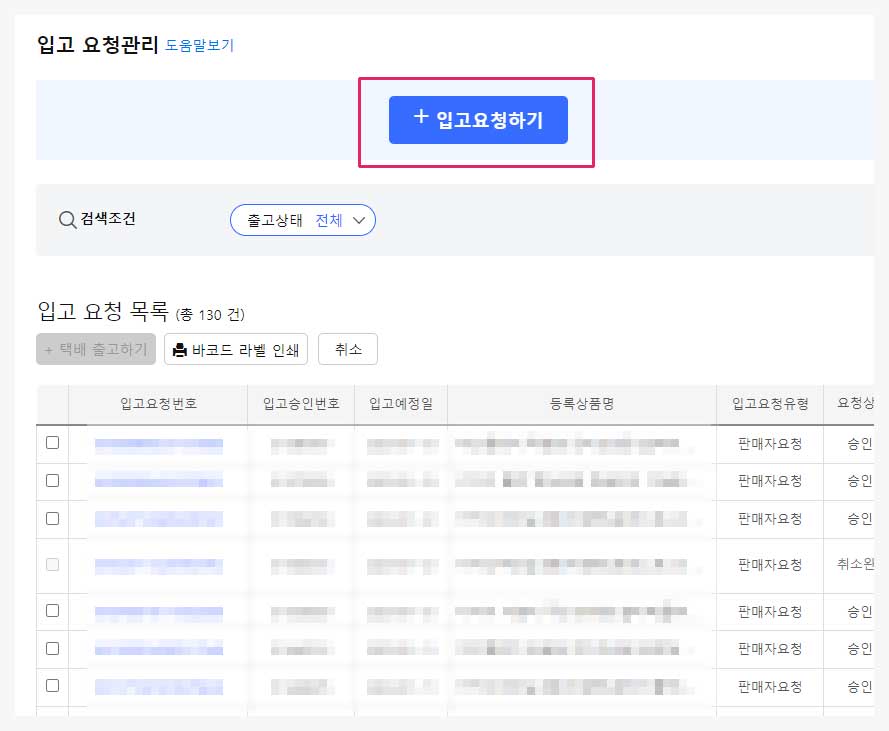
Task: Select the second row's checkbox
Action: 53,480
